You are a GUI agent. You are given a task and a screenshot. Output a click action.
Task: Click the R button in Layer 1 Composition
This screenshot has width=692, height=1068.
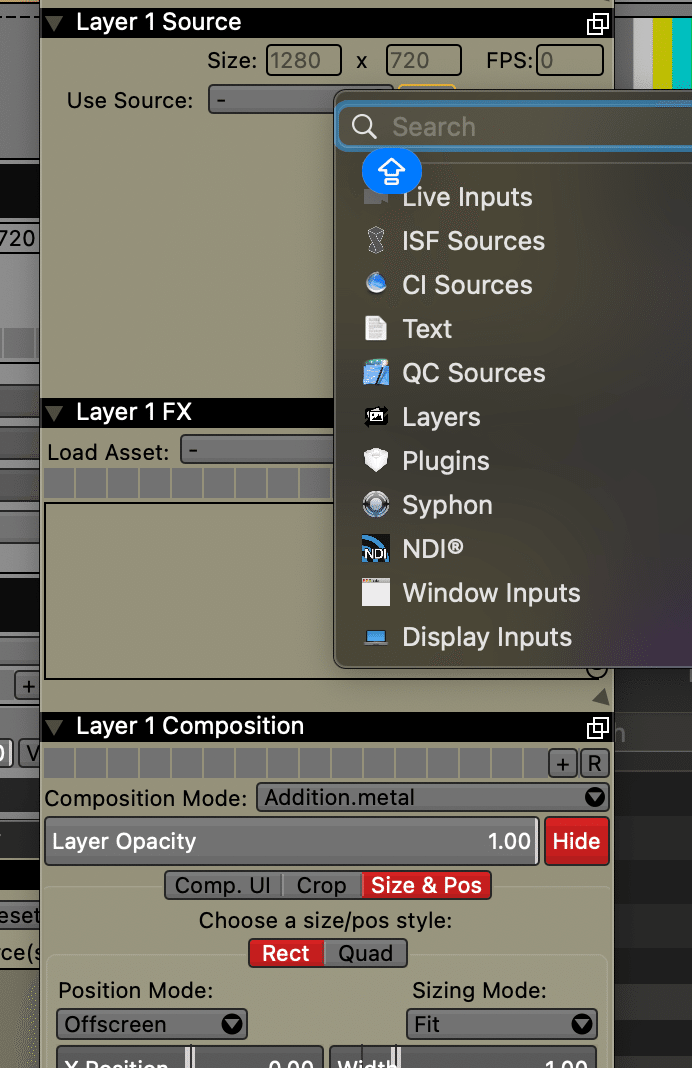click(x=595, y=762)
